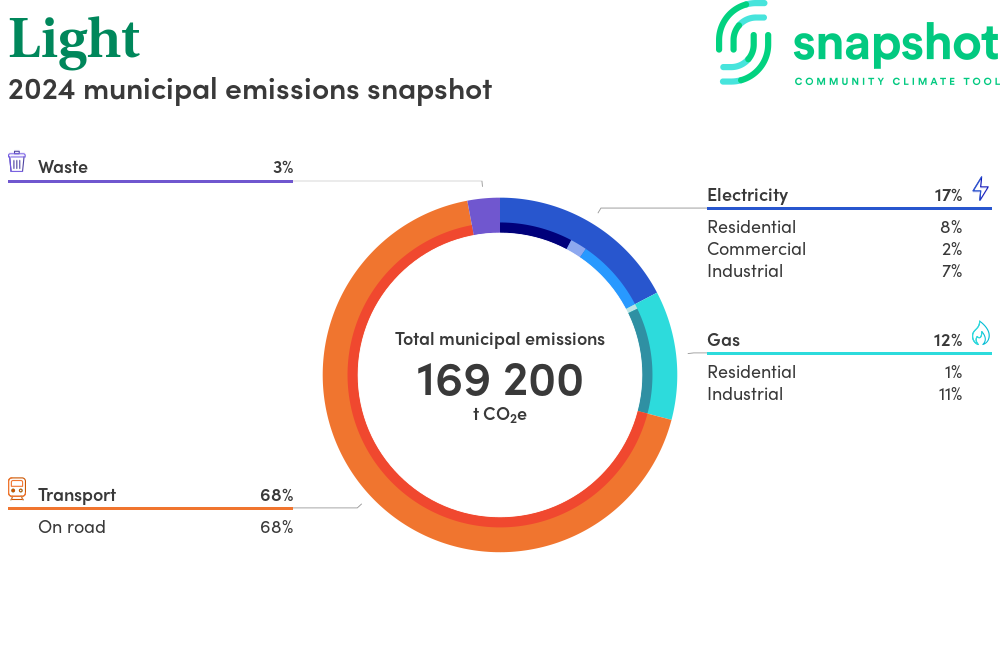Click the Gas category heading
Screen dimensions: 1000x670
723,340
